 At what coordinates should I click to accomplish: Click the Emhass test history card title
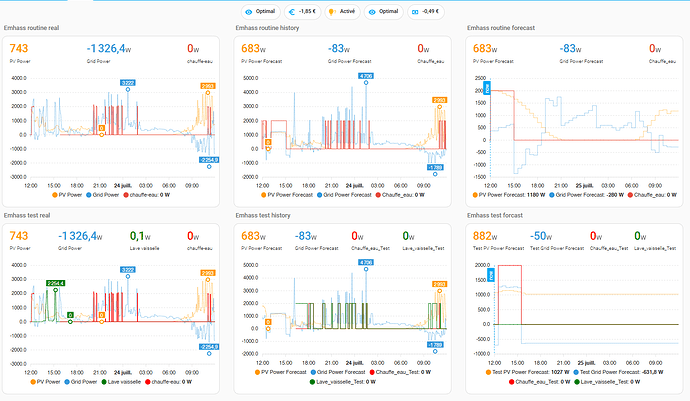pos(263,215)
